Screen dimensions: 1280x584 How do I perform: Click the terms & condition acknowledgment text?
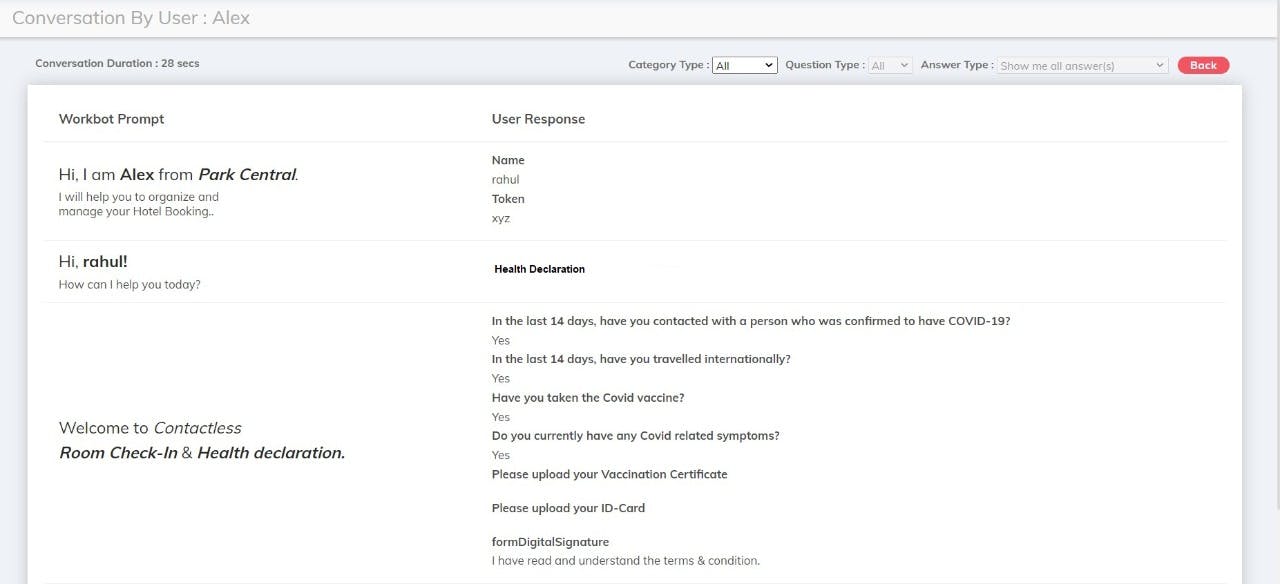[x=625, y=561]
